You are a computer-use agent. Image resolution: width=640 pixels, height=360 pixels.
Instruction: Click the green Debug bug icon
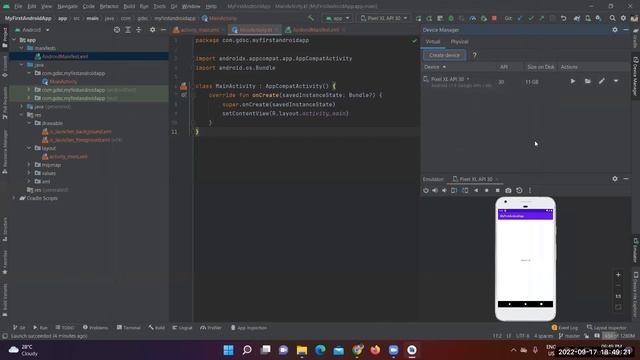point(451,18)
